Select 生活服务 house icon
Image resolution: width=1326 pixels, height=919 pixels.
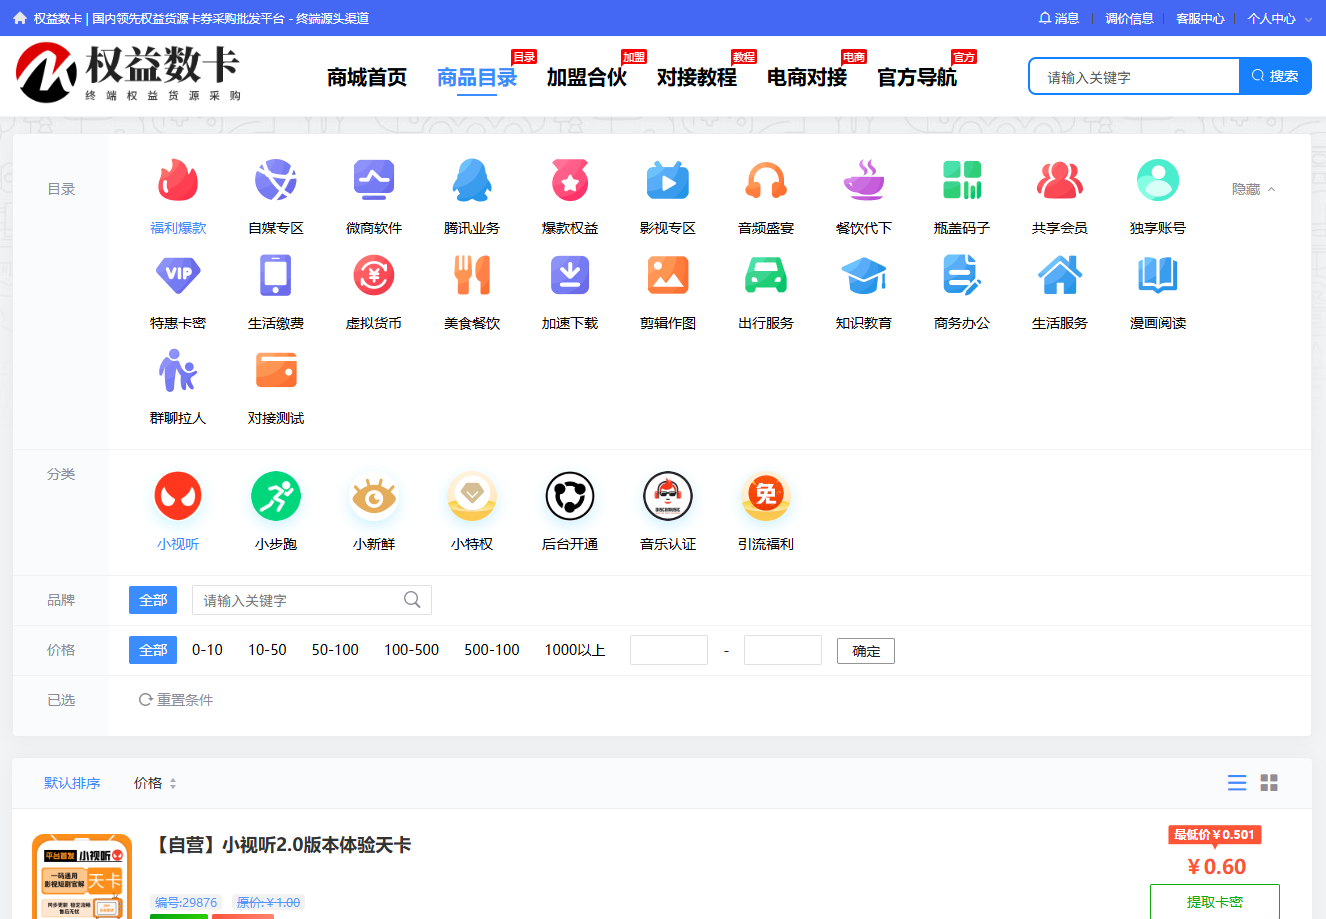(x=1060, y=275)
